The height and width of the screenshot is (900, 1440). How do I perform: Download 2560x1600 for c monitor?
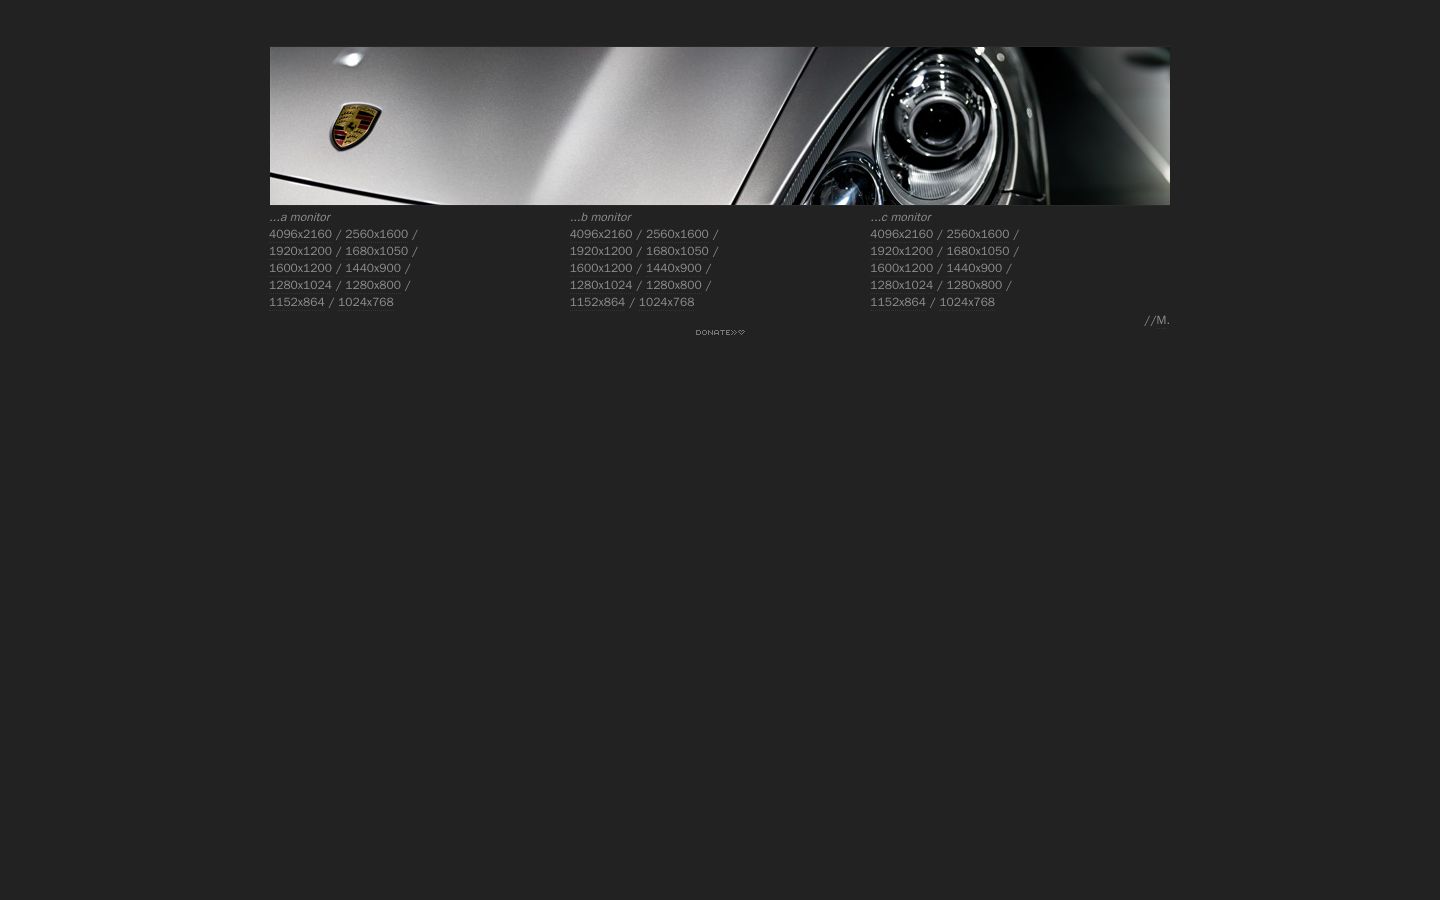[x=978, y=234]
